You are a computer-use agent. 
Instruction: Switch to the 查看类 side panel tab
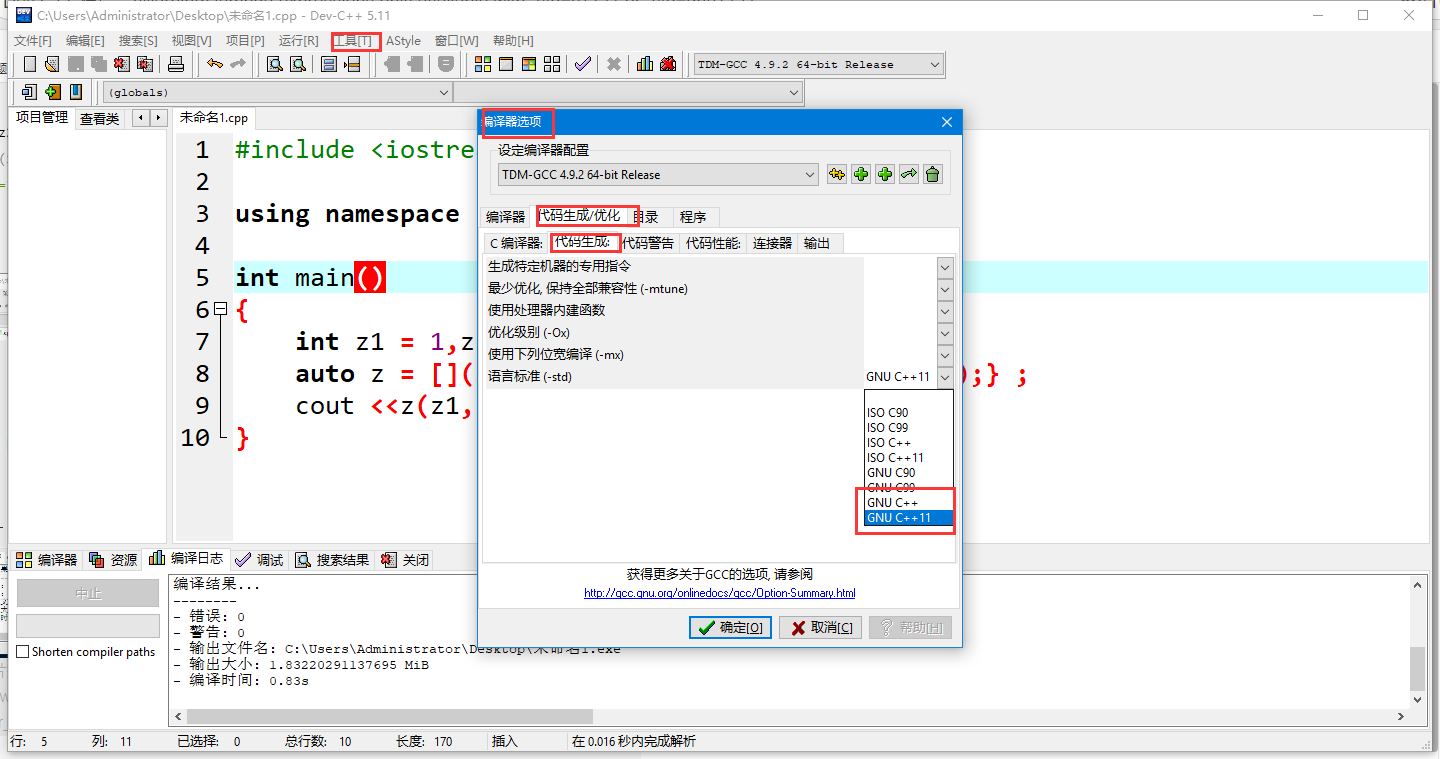[99, 118]
